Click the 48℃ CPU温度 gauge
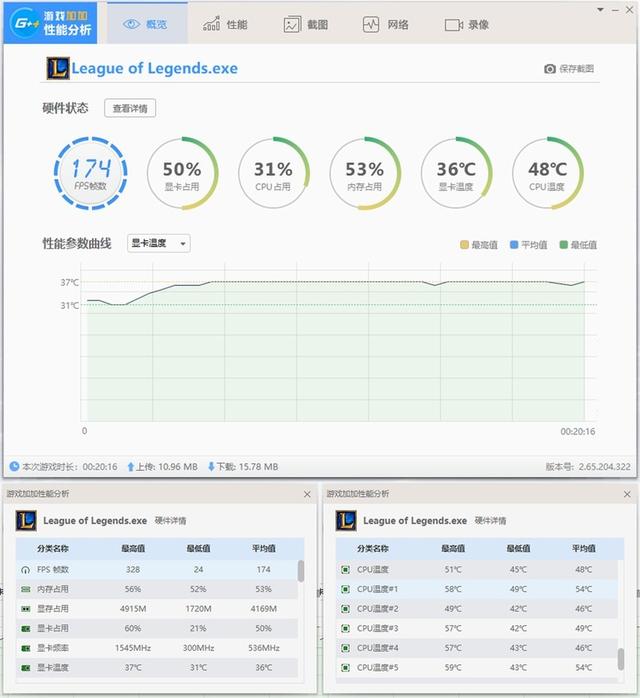Viewport: 640px width, 698px height. [x=548, y=173]
